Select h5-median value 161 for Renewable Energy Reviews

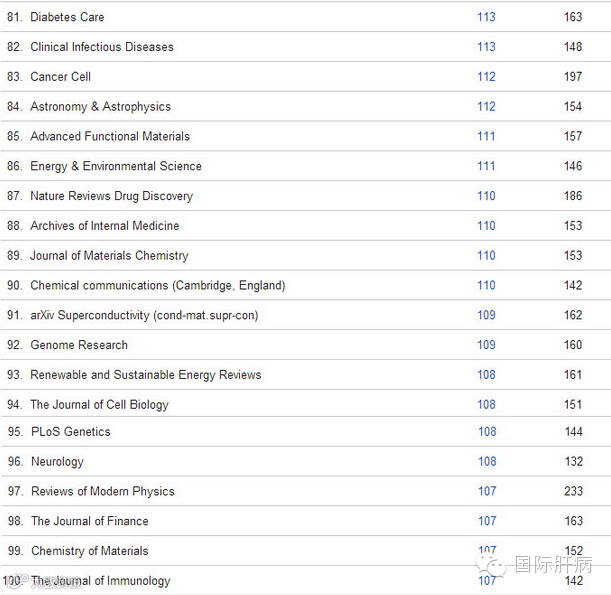[x=573, y=374]
